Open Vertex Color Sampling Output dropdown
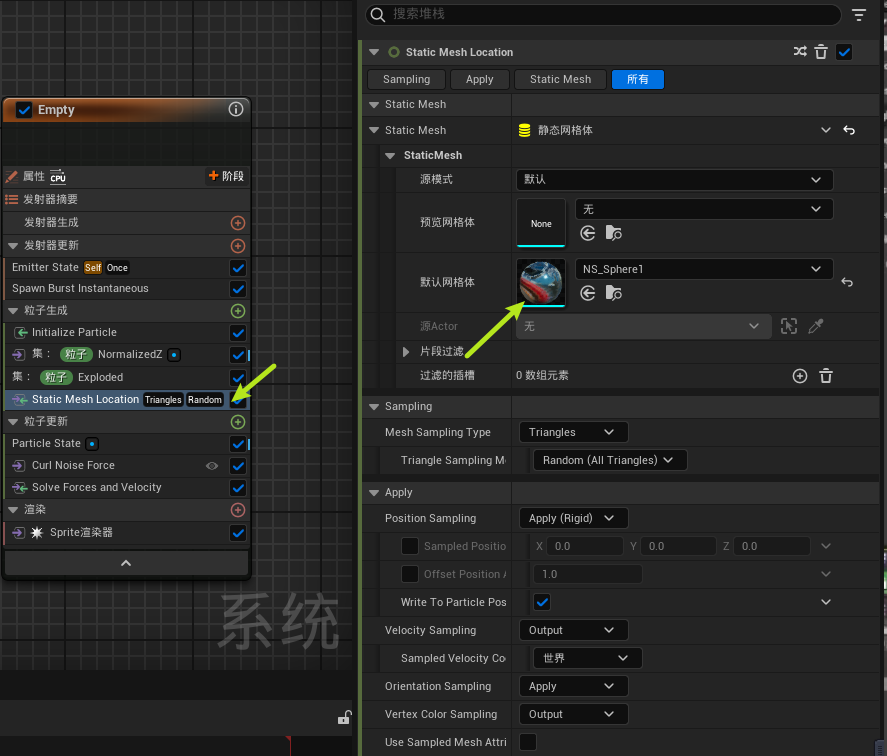887x756 pixels. pyautogui.click(x=573, y=714)
